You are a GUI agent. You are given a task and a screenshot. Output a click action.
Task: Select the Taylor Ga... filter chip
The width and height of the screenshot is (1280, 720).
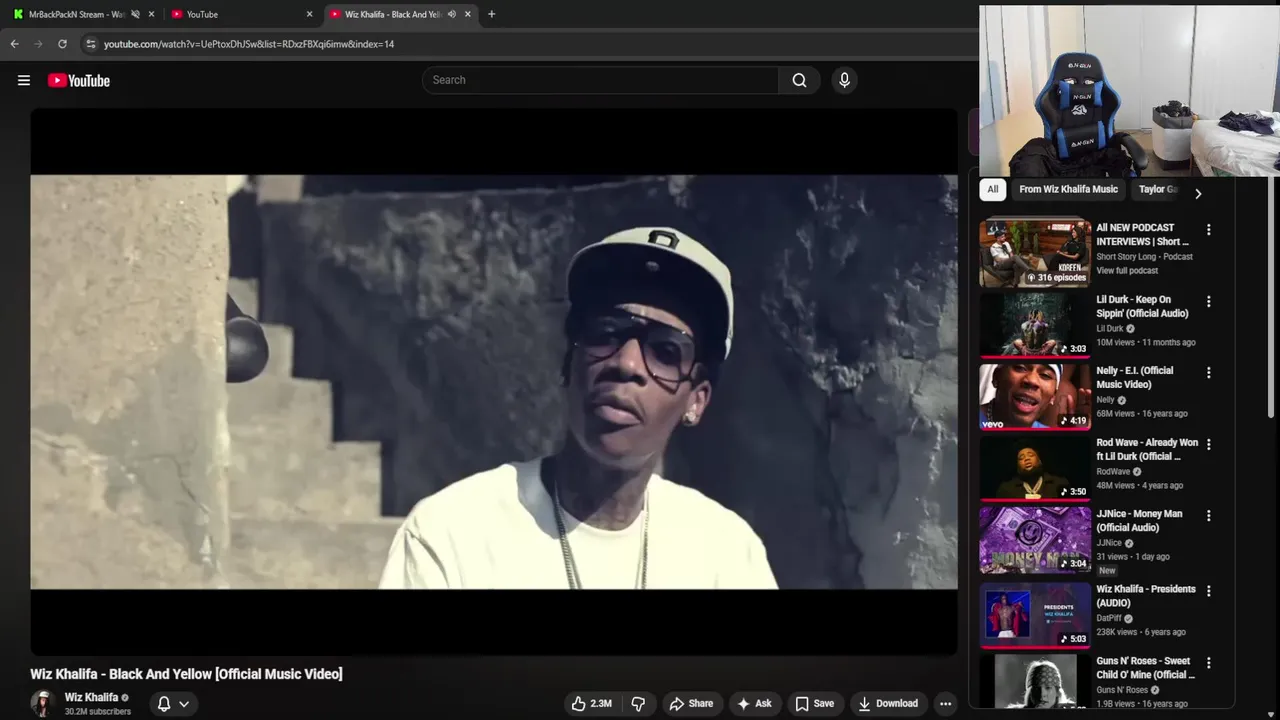pos(1159,189)
